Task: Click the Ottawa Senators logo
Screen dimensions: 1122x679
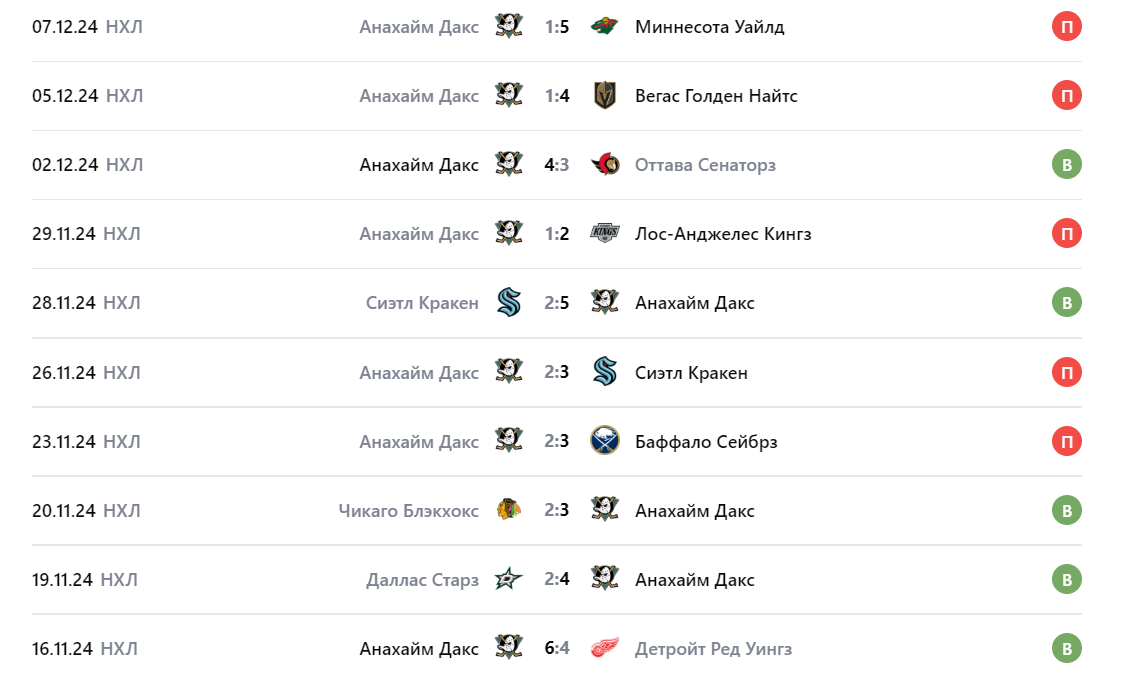Action: point(604,164)
